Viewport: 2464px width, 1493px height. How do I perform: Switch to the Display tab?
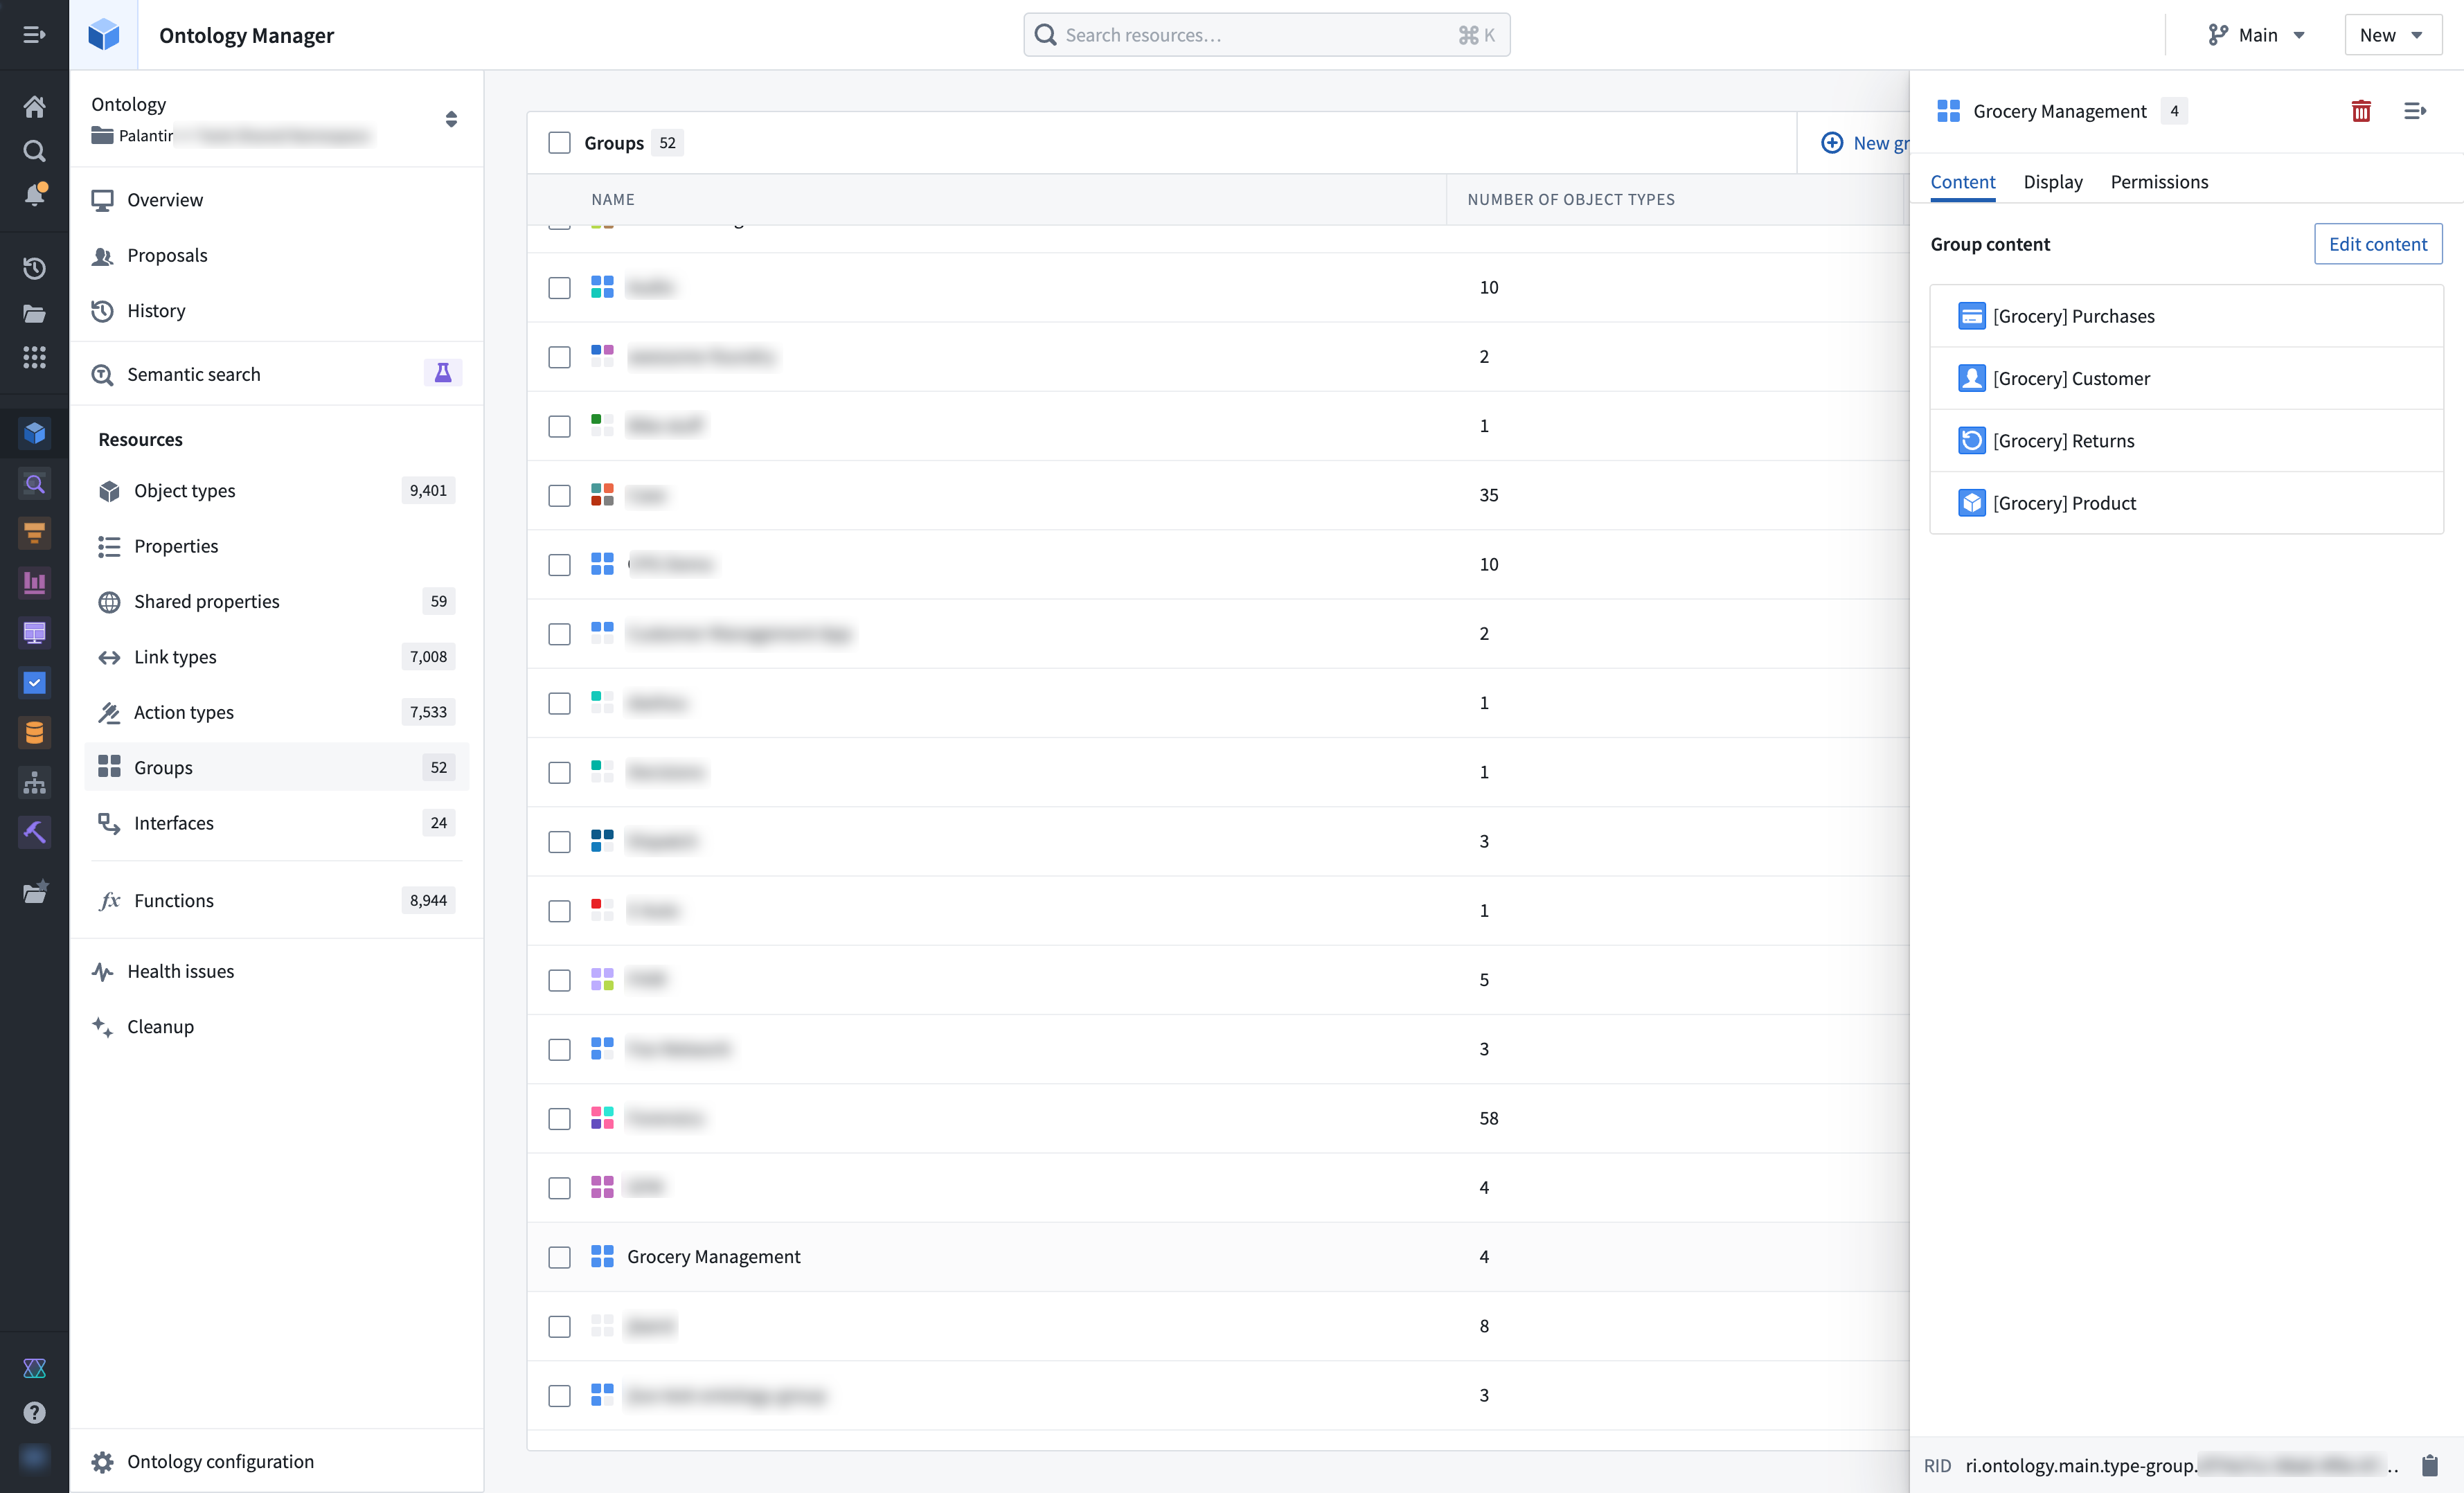[x=2052, y=181]
